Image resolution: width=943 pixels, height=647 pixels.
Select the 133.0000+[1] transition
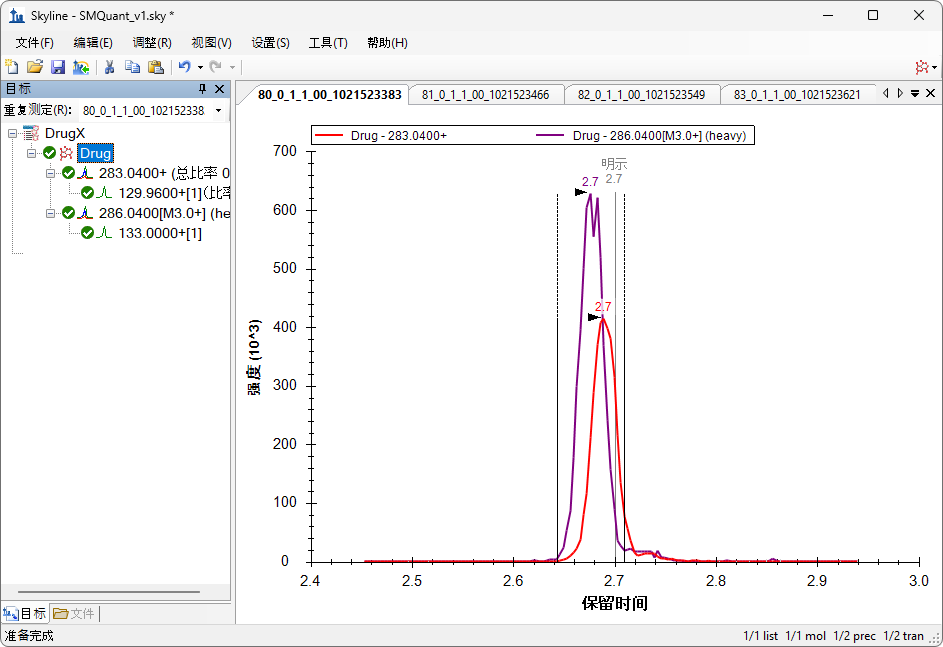click(160, 233)
